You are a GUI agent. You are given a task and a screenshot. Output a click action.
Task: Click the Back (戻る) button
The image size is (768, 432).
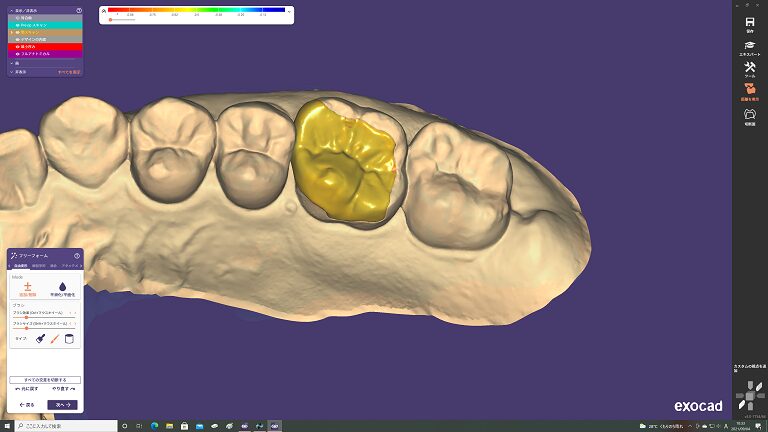[x=27, y=405]
